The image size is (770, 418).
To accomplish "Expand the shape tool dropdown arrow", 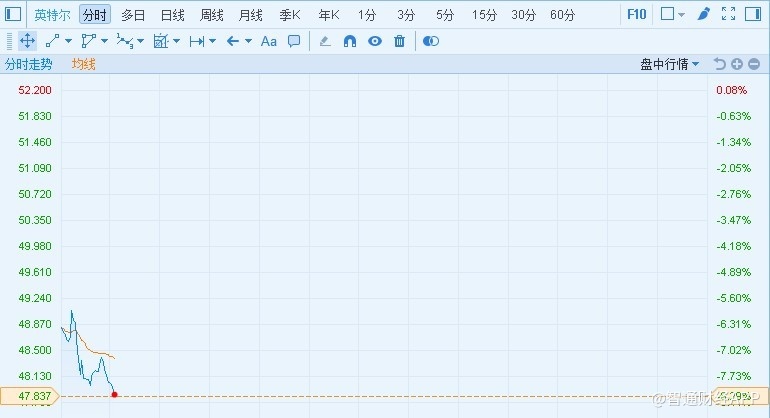I will point(104,41).
